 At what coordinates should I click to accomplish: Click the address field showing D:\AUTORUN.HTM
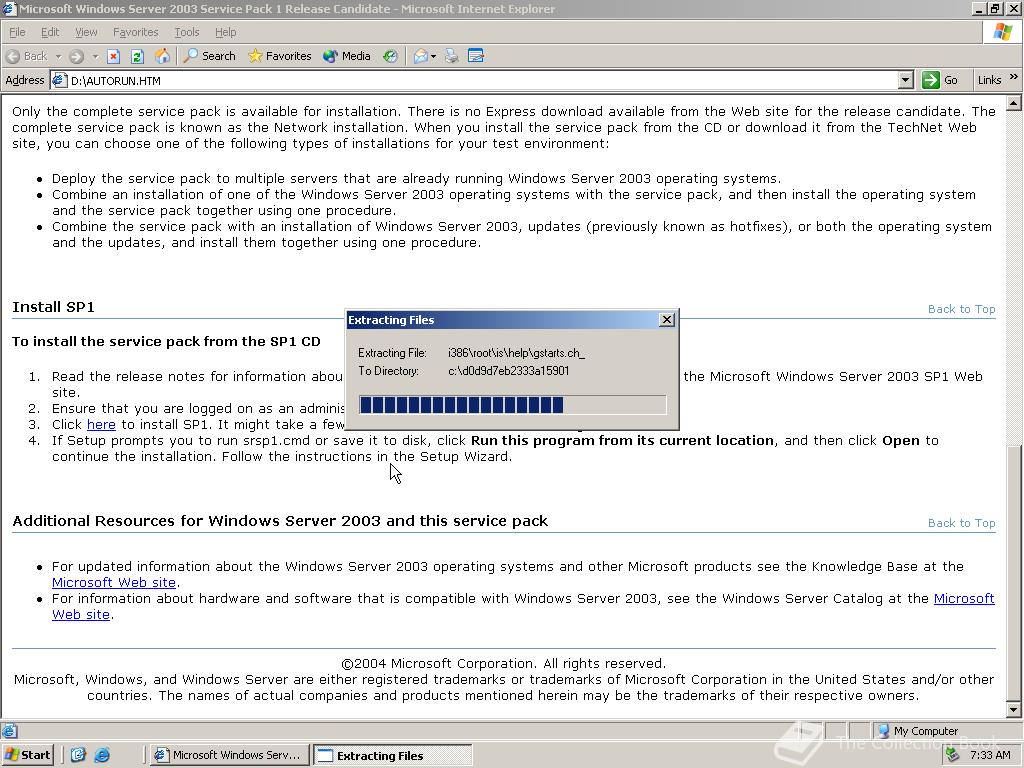[x=482, y=80]
